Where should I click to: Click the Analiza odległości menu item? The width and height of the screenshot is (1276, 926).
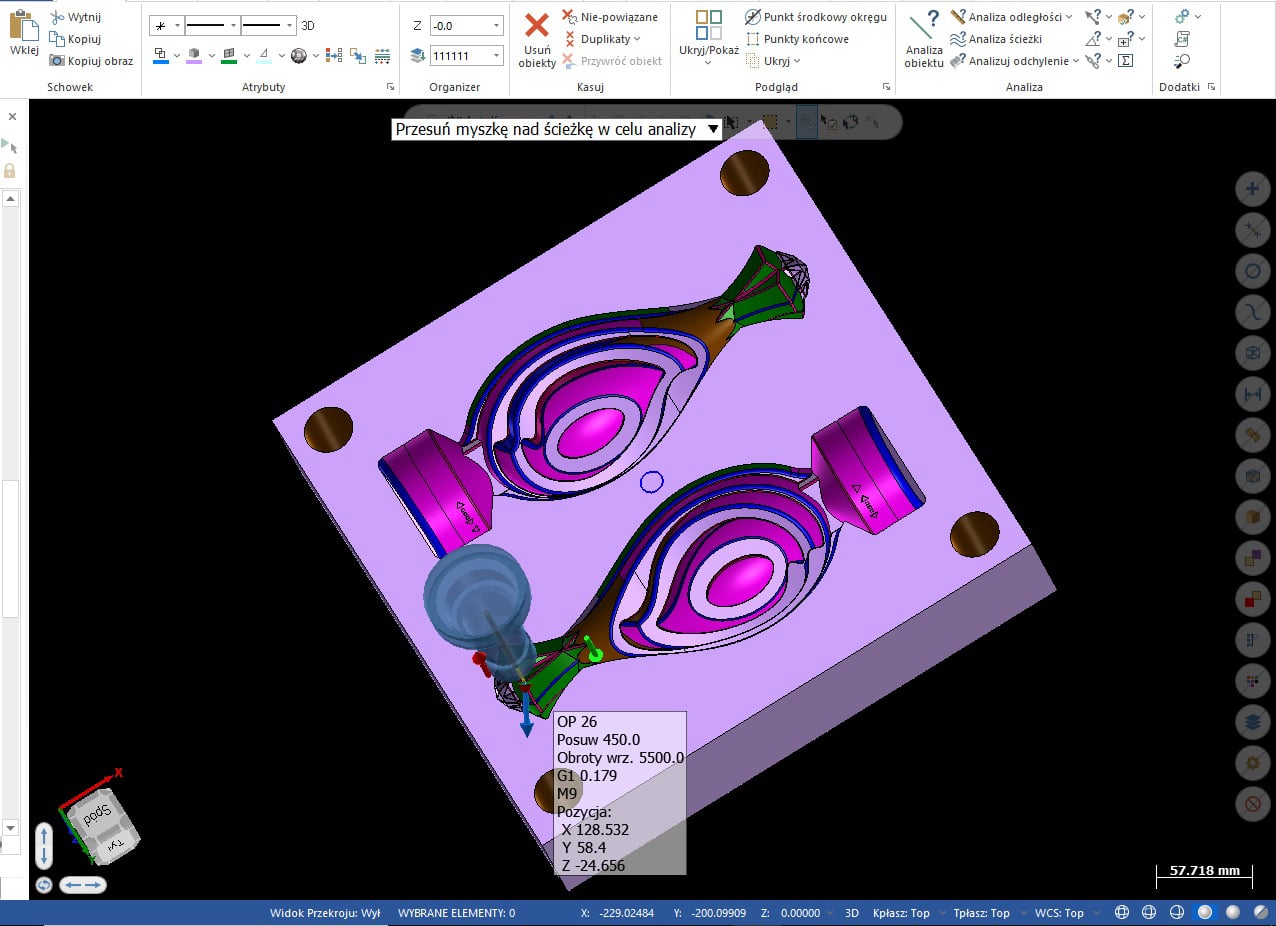[x=1011, y=17]
